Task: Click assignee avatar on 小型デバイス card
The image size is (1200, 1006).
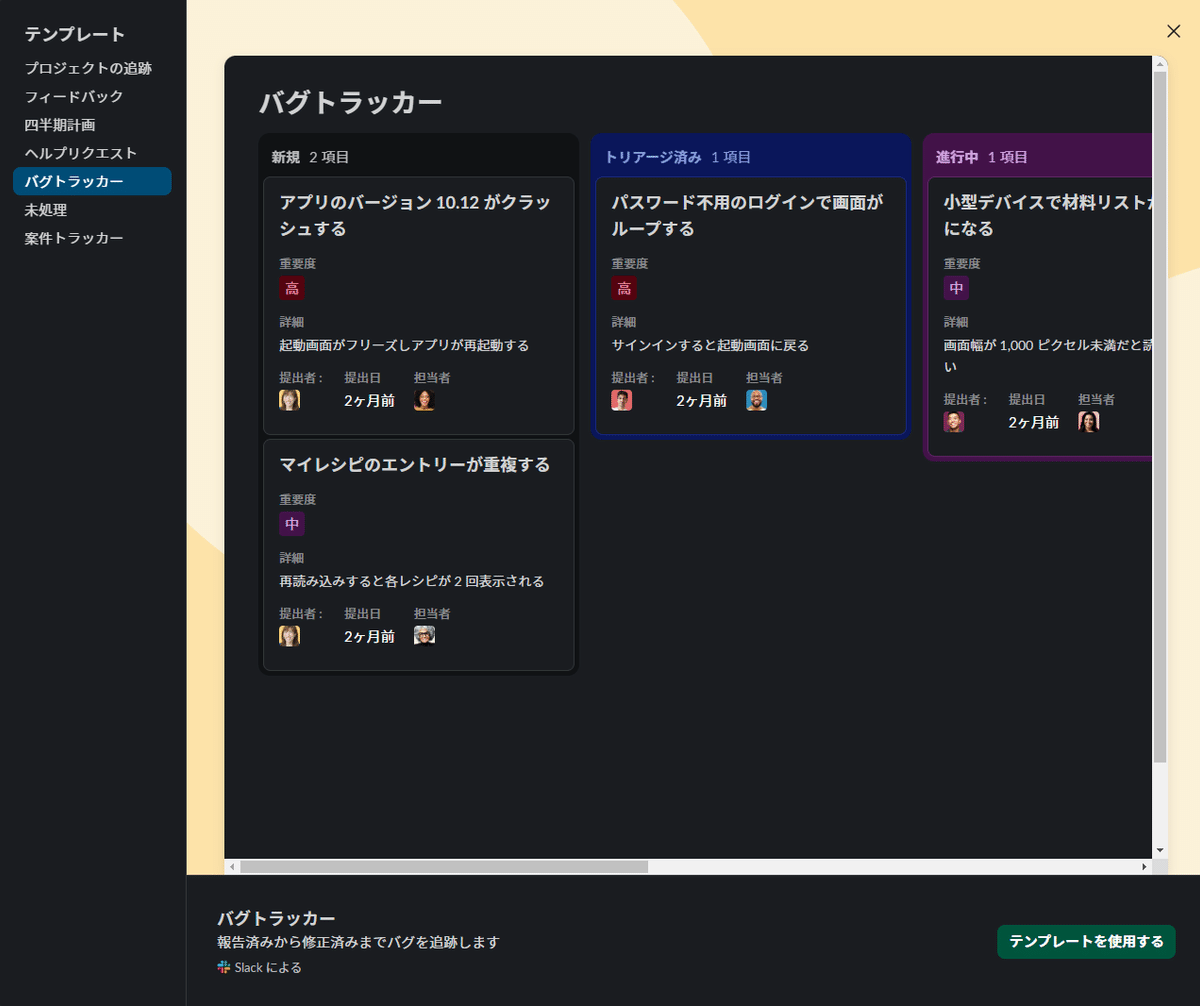Action: (x=1088, y=422)
